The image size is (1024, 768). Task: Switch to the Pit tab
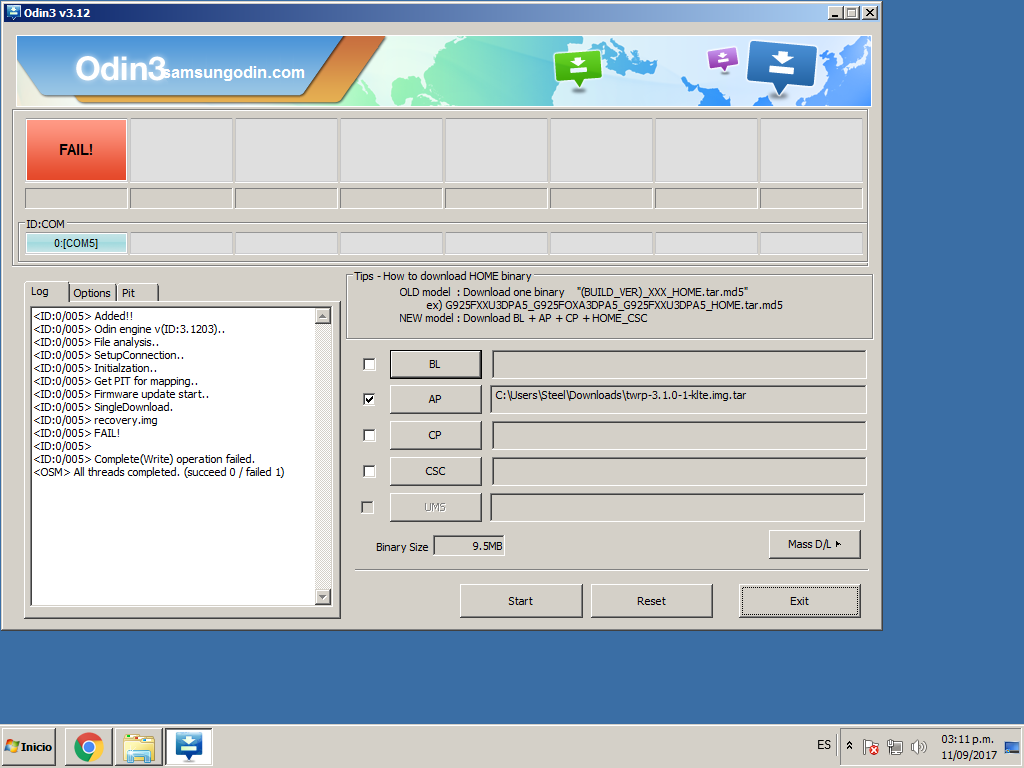[137, 293]
